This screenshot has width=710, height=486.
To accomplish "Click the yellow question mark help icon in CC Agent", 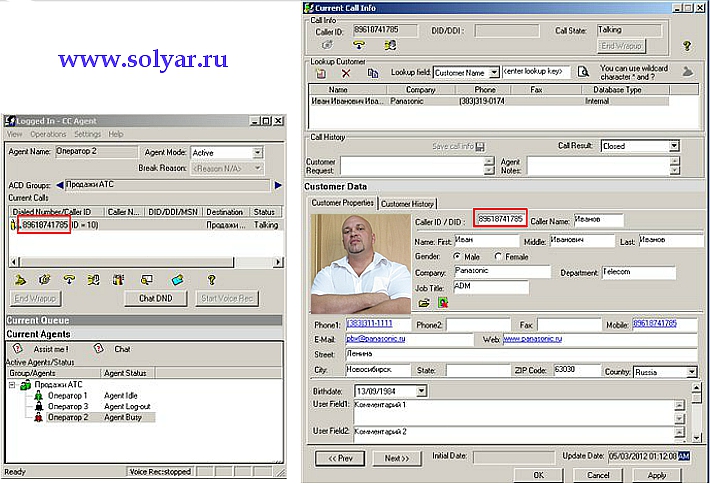I will coord(211,280).
